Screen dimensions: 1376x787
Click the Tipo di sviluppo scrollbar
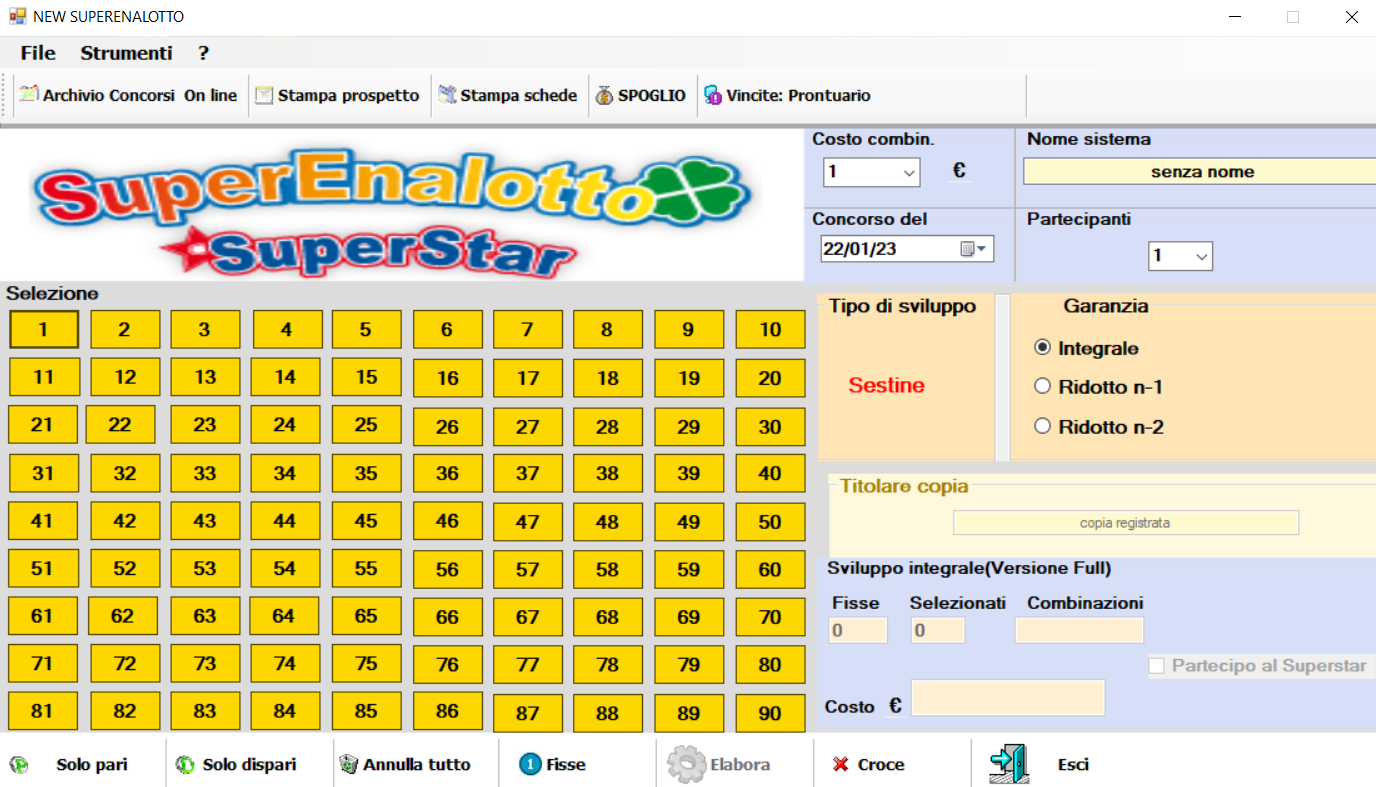click(x=1003, y=377)
